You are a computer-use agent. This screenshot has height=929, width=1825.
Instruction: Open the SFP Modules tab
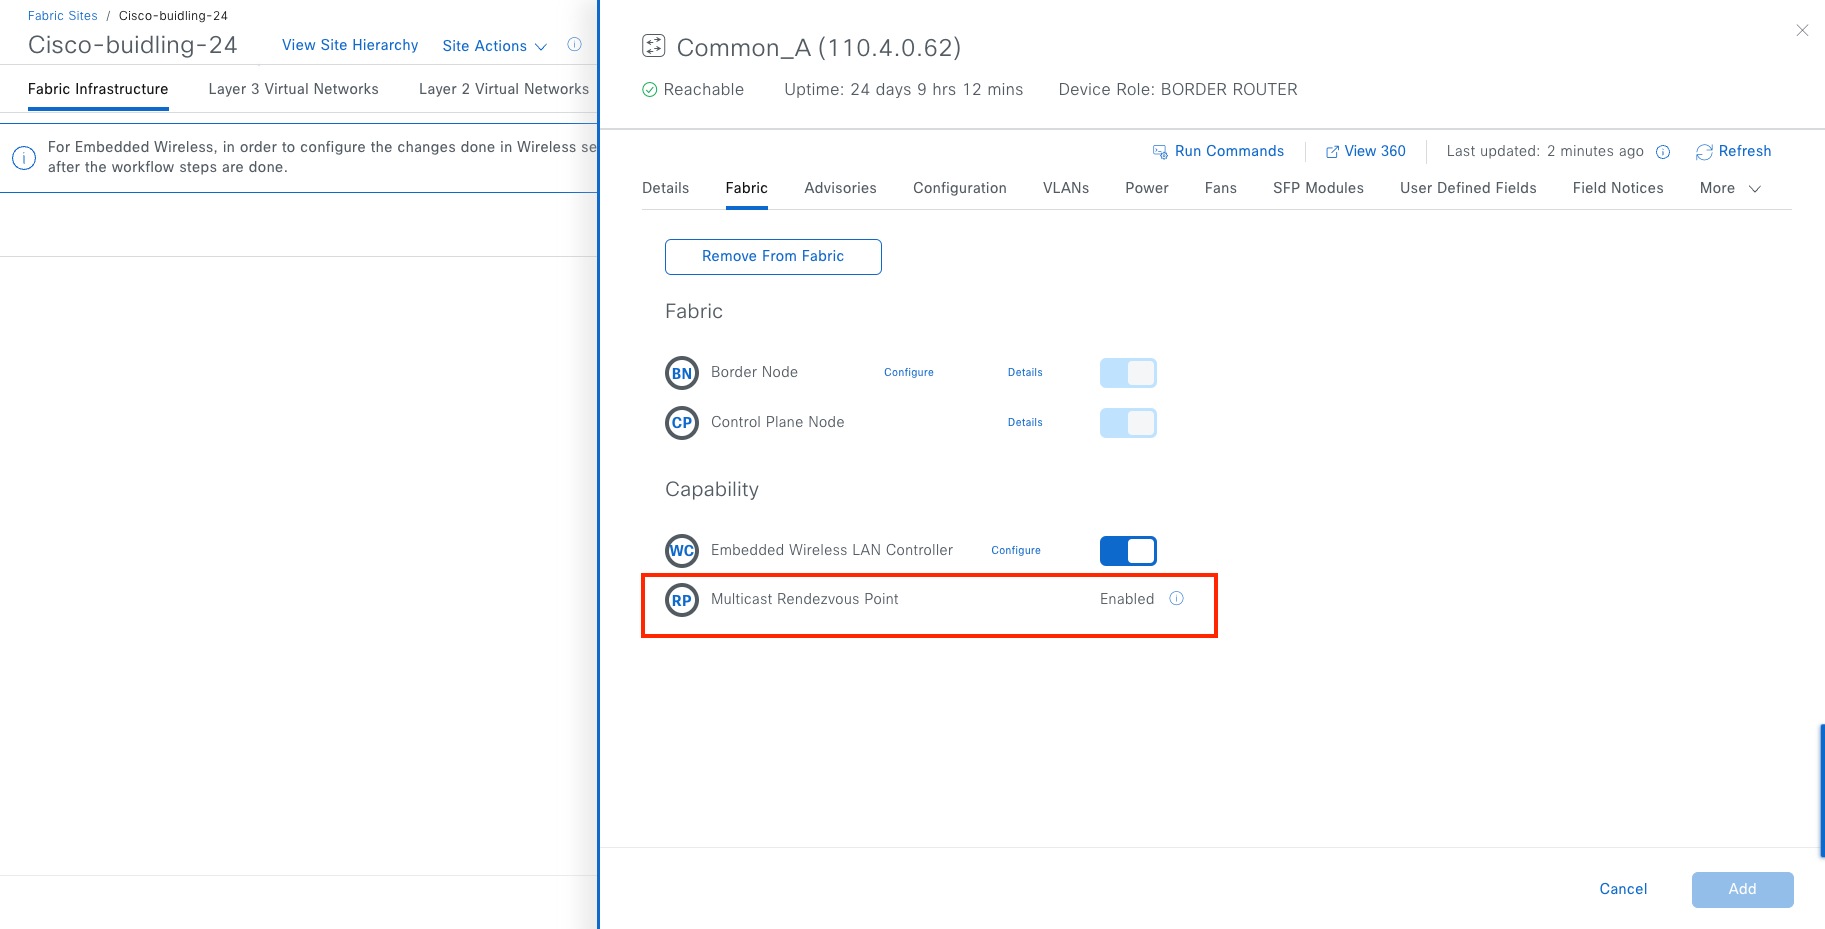(1318, 188)
